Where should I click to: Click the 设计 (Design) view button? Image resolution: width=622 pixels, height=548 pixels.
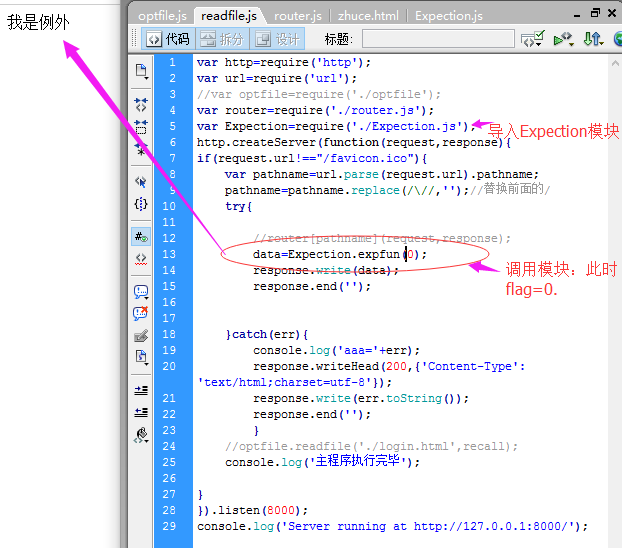277,39
